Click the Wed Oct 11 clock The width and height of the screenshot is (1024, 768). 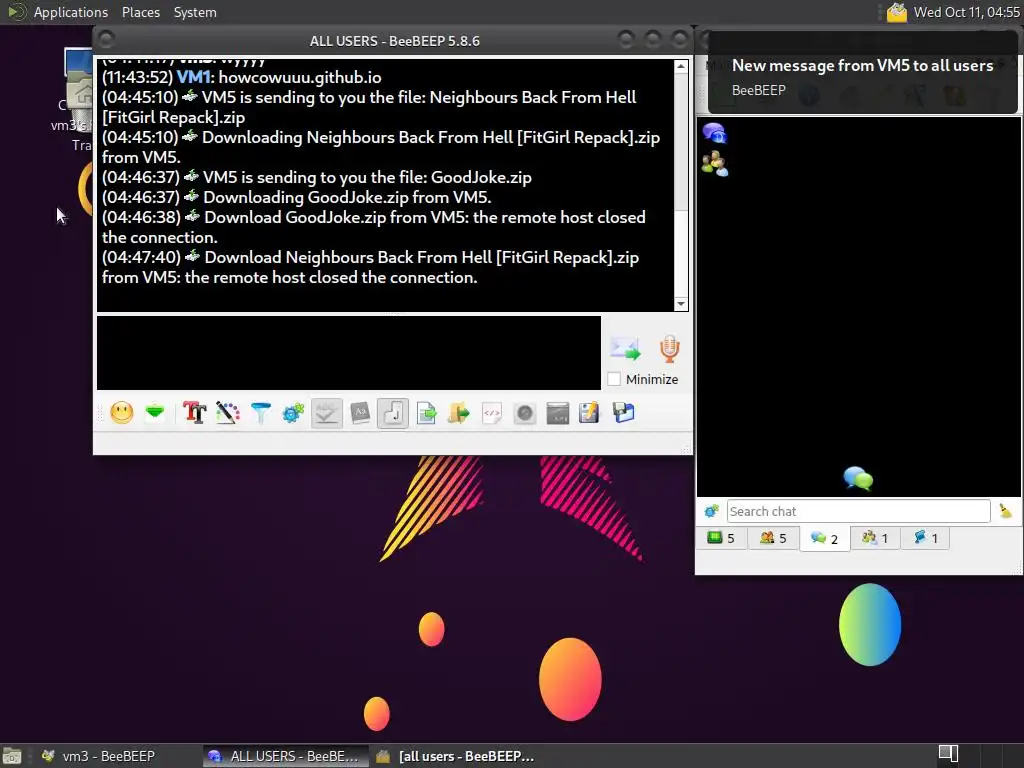967,12
